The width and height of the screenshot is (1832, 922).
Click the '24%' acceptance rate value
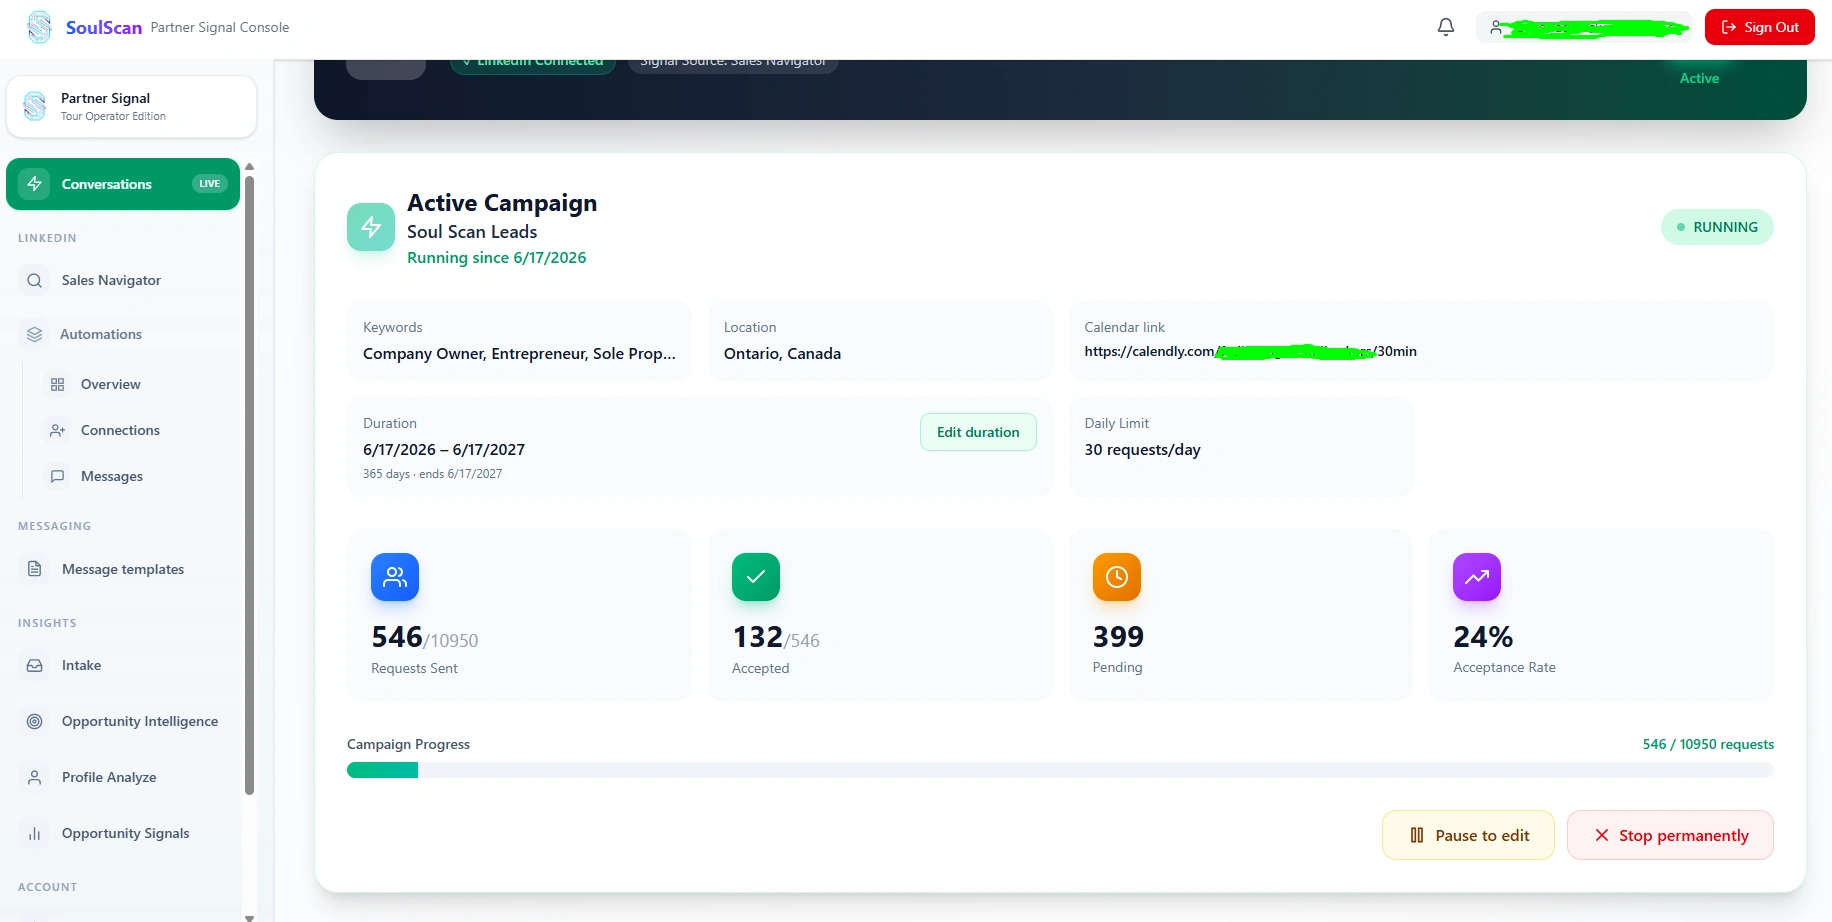click(1483, 637)
